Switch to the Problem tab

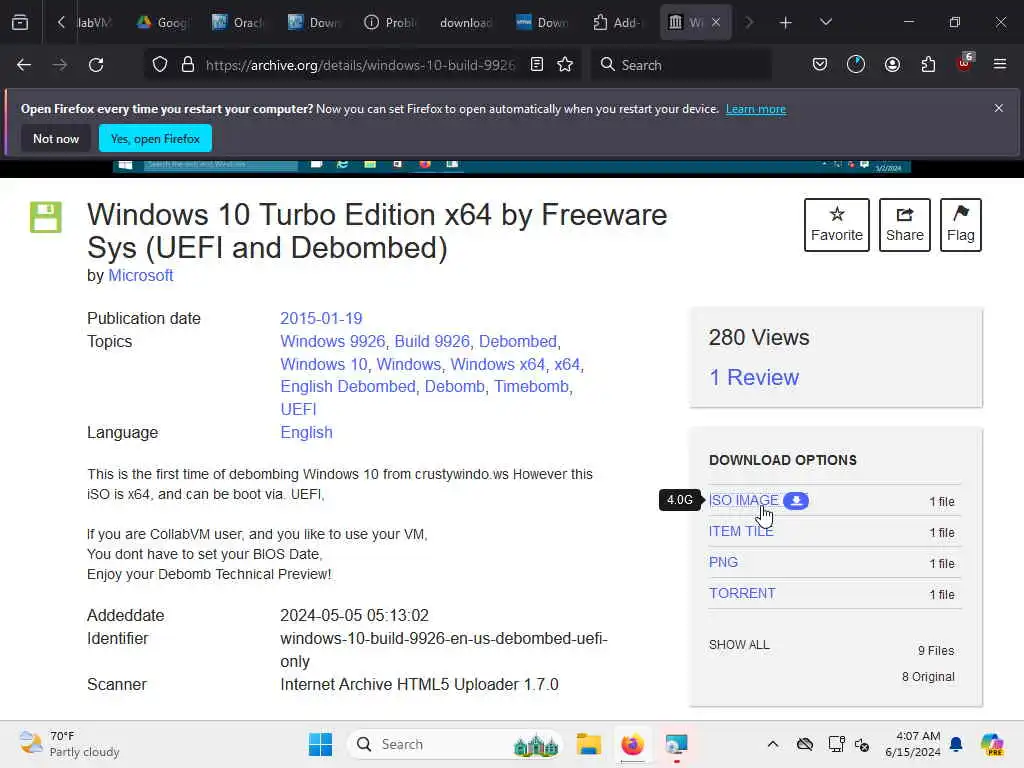coord(389,23)
